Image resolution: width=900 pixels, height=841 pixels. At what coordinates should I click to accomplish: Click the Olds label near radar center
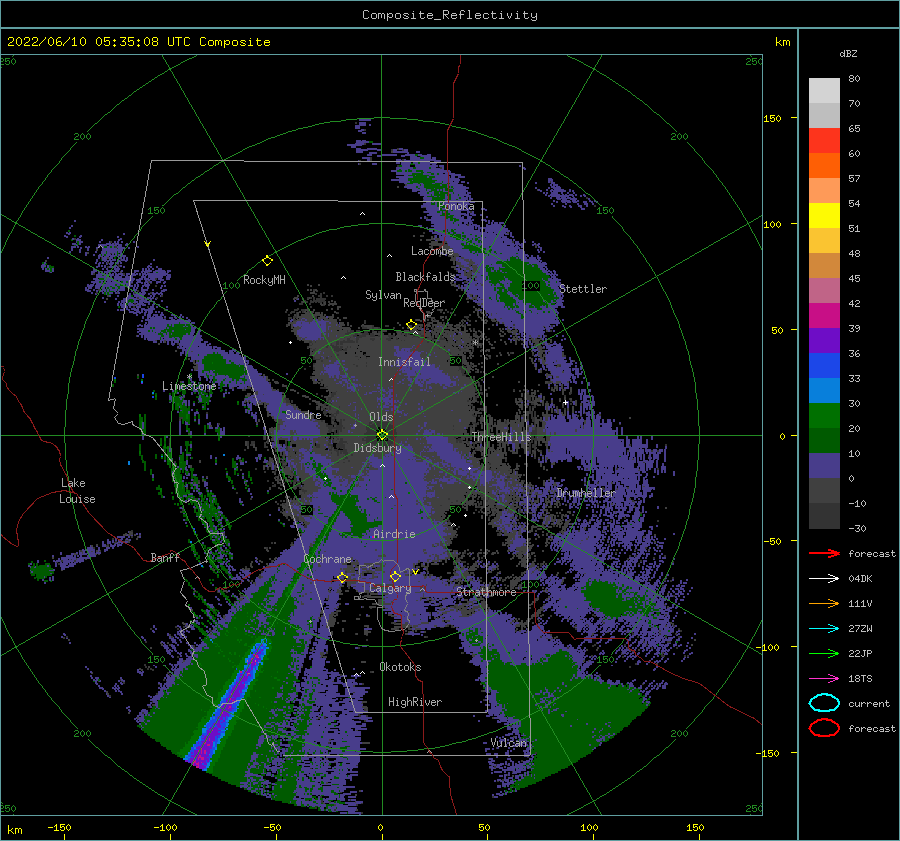point(381,417)
